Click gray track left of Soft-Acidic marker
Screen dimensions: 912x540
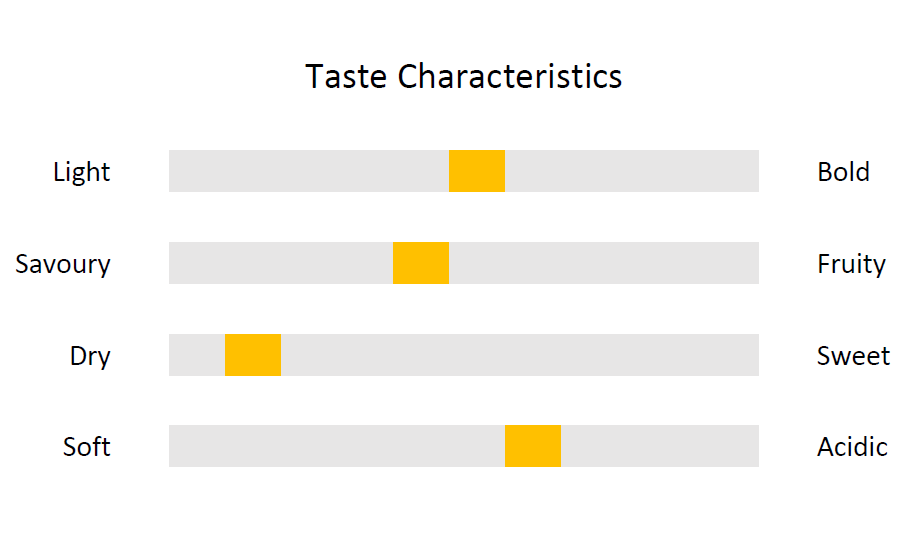[x=337, y=446]
